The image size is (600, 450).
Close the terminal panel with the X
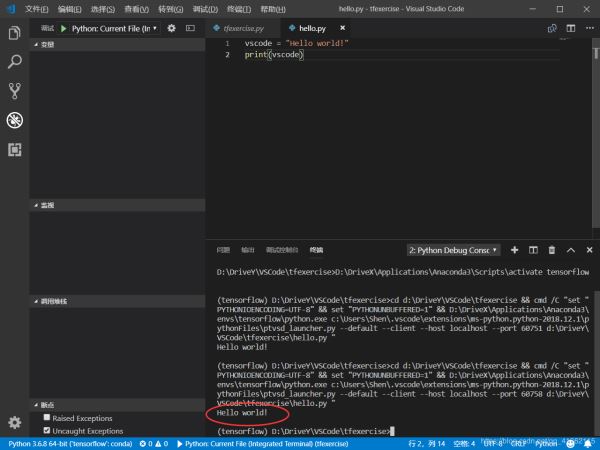[589, 250]
